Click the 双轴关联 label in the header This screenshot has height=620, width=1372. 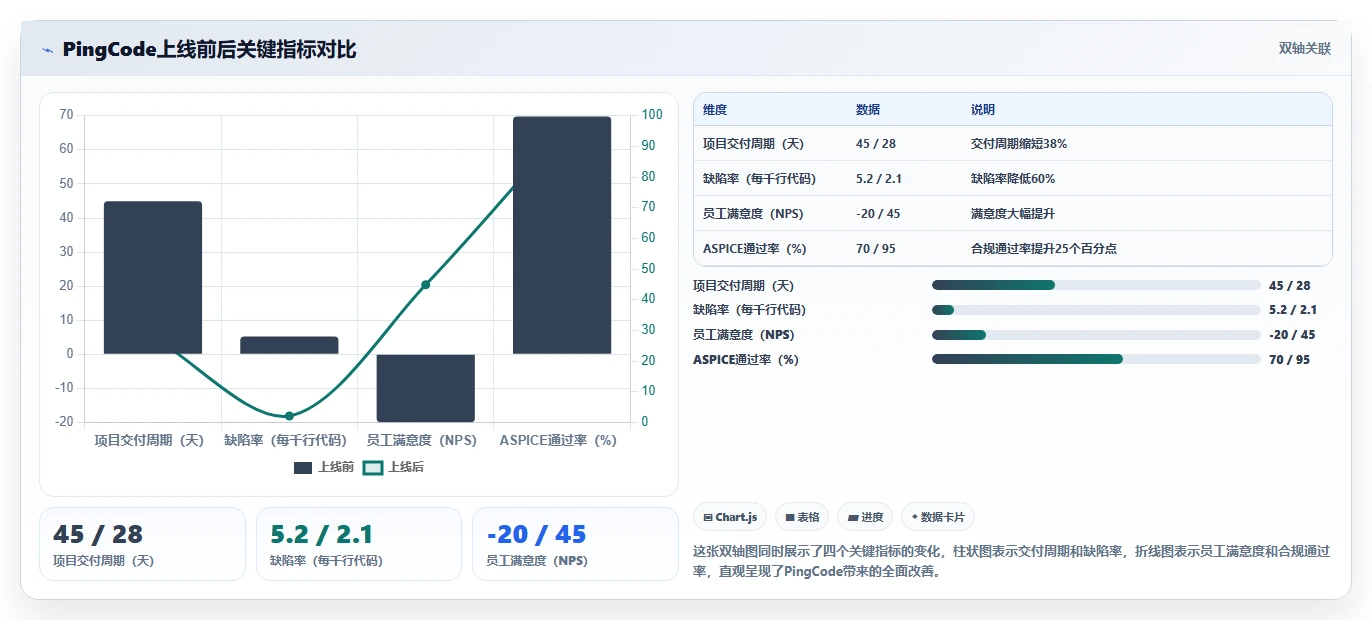click(x=1305, y=49)
